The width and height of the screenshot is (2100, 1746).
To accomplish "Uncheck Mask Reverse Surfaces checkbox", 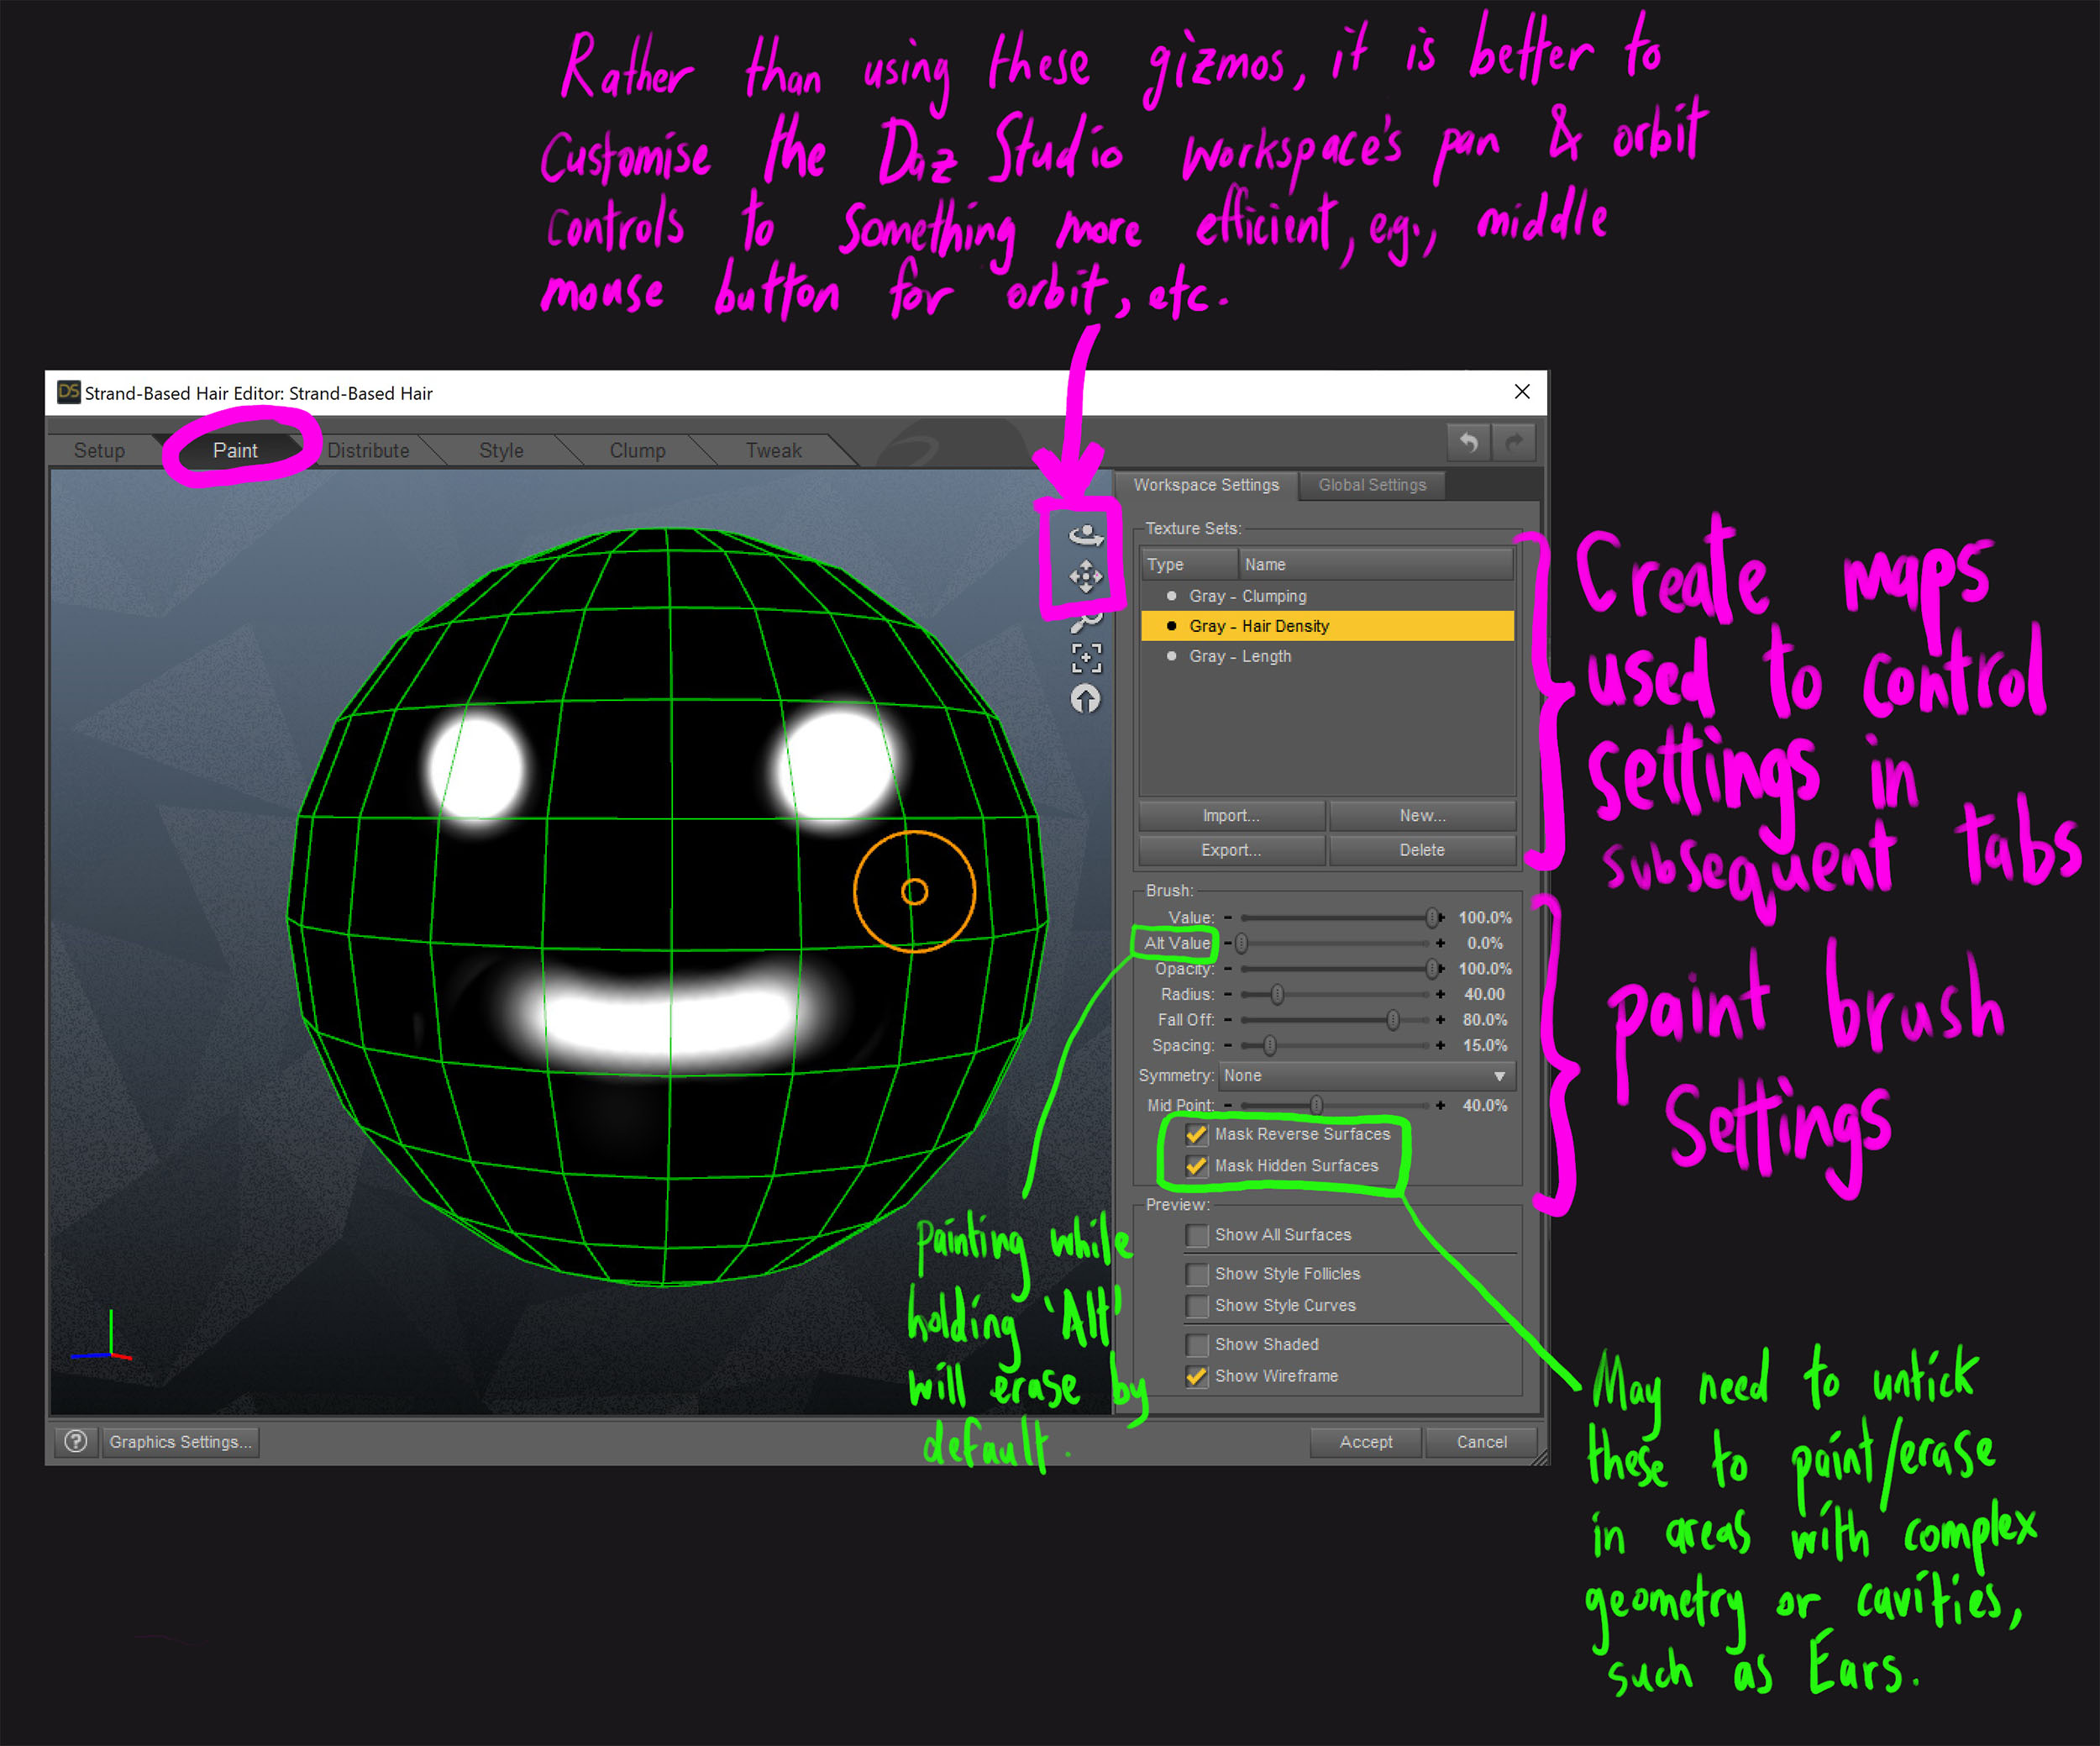I will pyautogui.click(x=1196, y=1134).
